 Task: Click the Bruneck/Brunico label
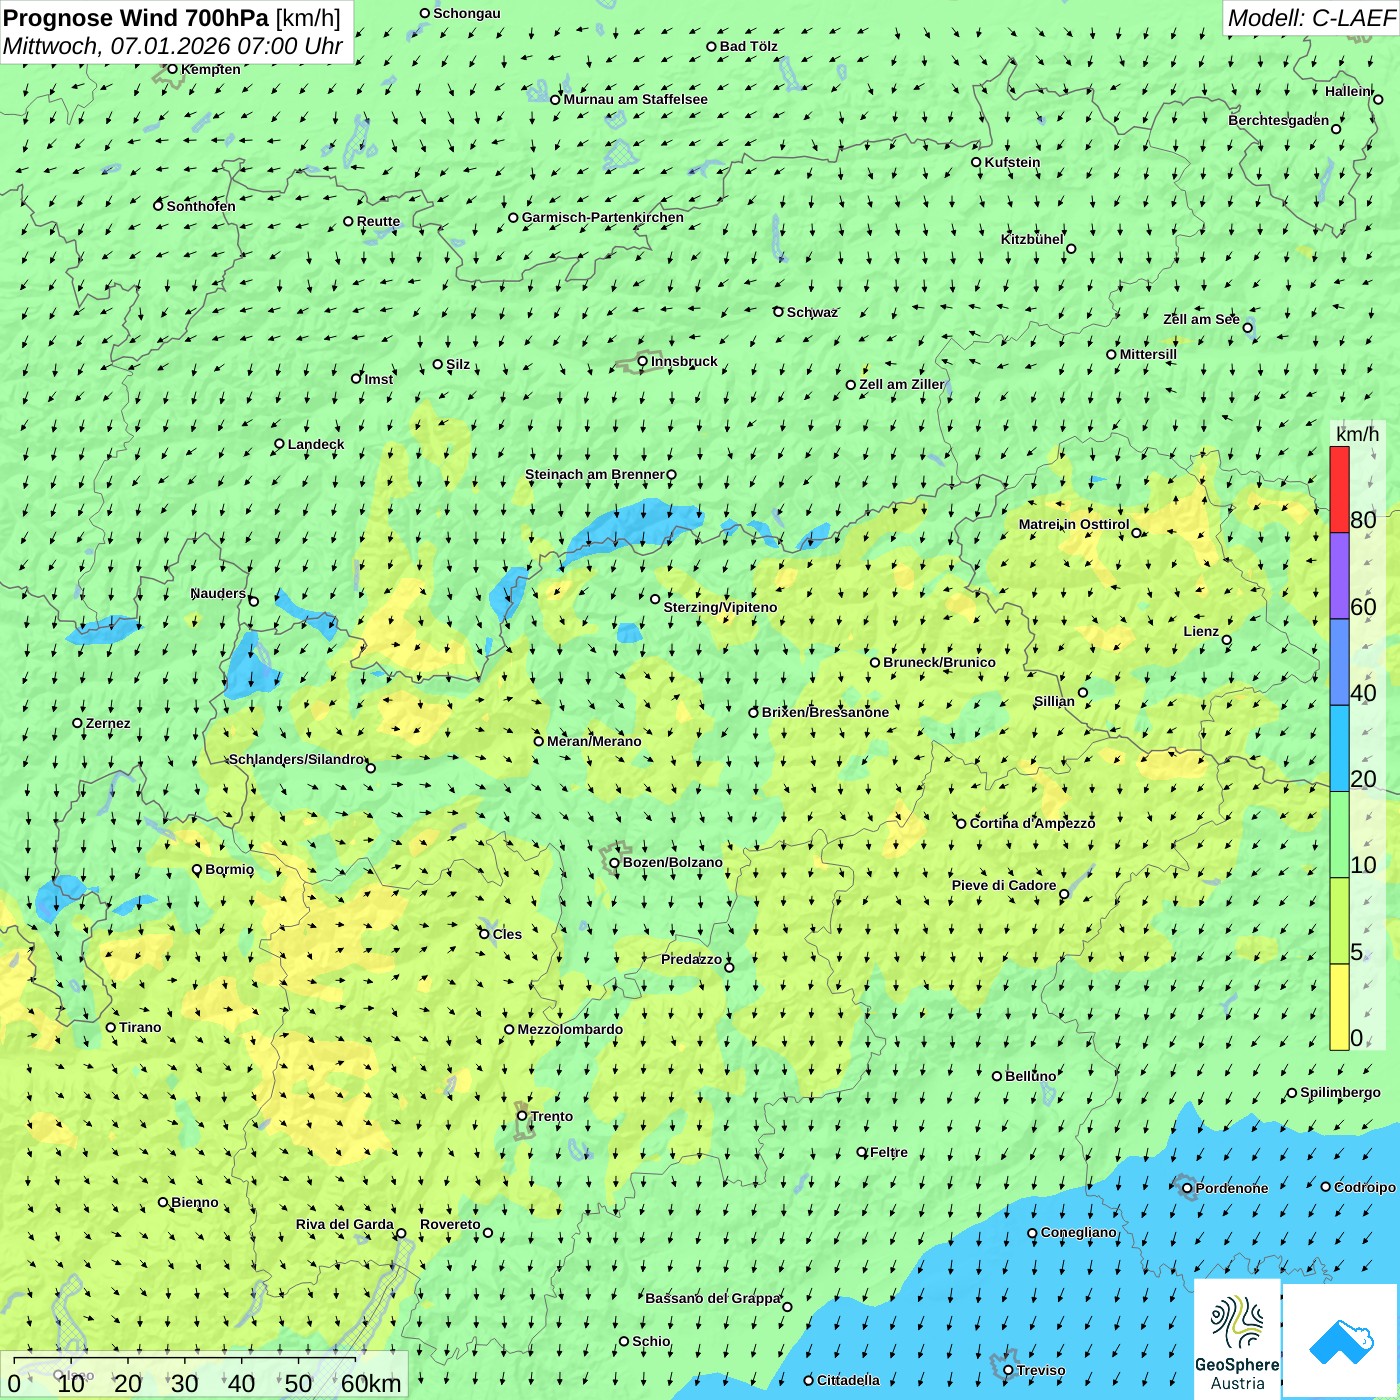point(939,662)
